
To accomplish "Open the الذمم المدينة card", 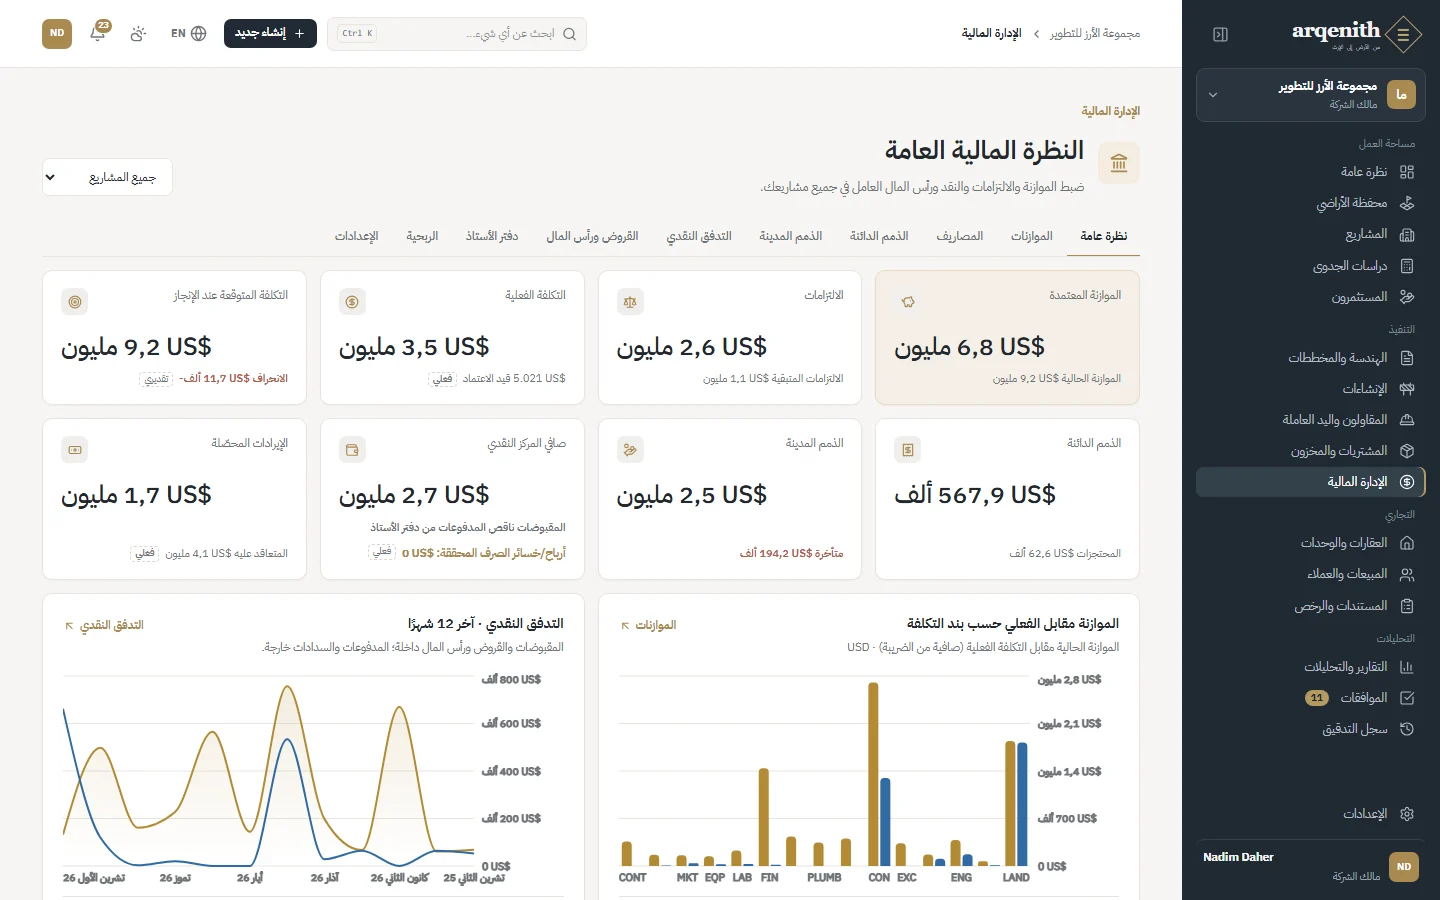I will point(730,498).
